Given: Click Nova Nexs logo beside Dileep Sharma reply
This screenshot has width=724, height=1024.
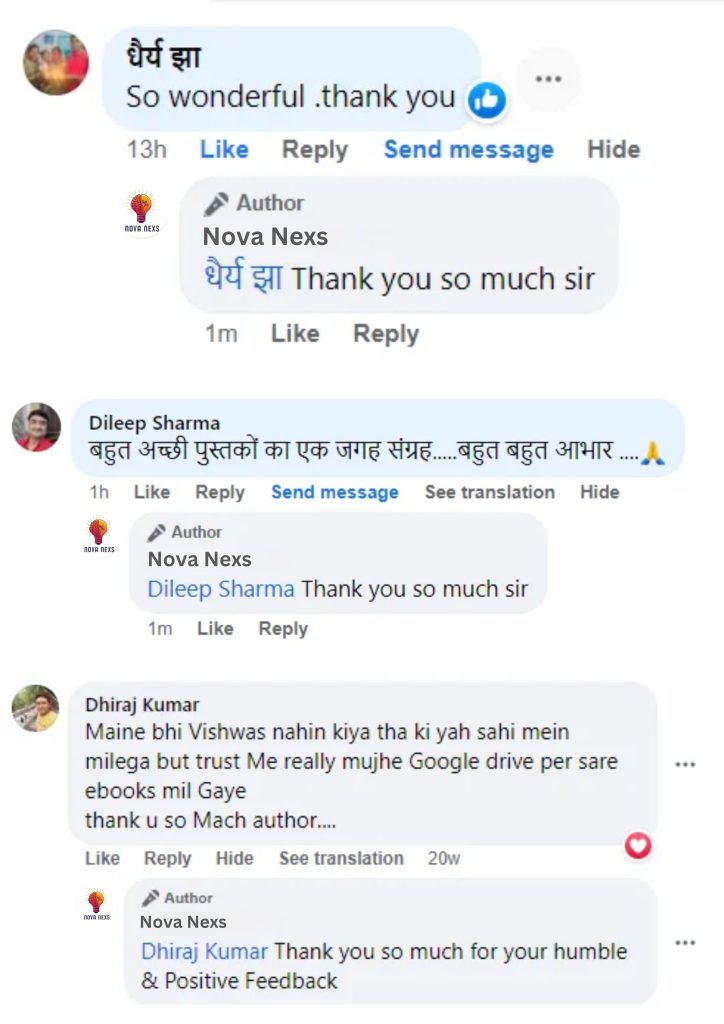Looking at the screenshot, I should 99,535.
